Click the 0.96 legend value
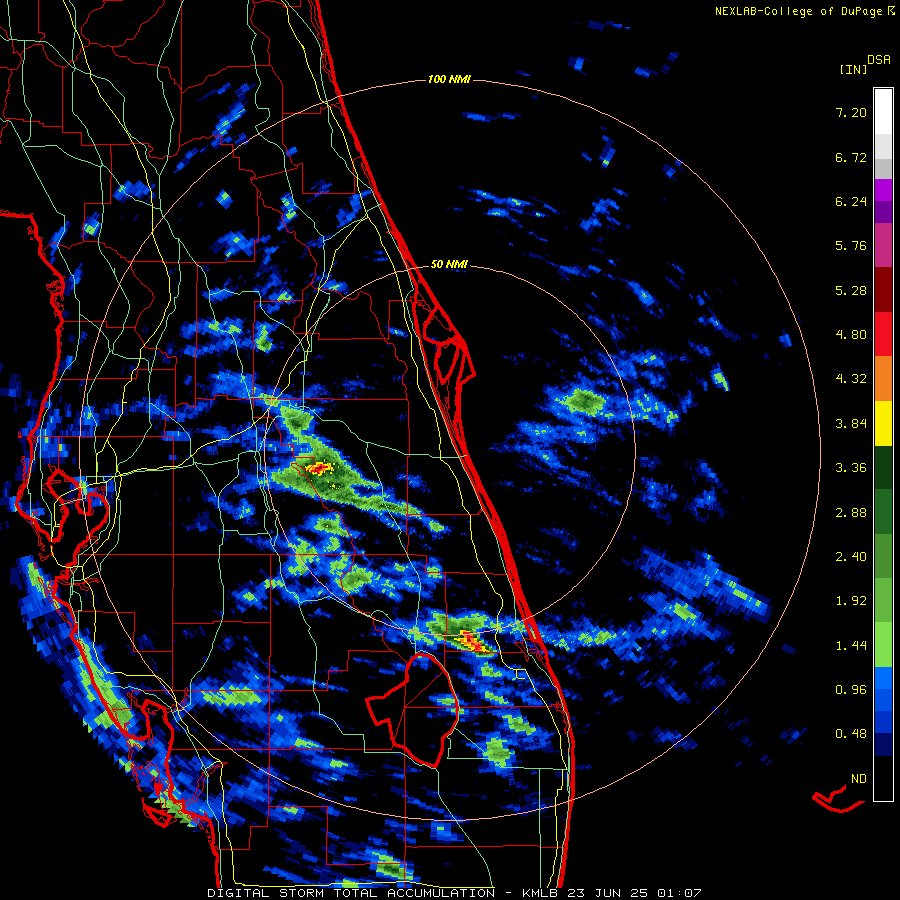The height and width of the screenshot is (900, 900). [851, 690]
